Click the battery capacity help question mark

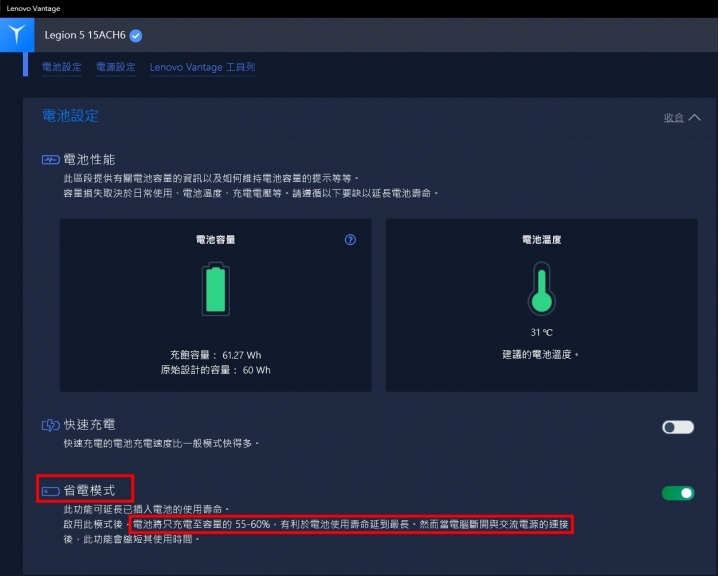coord(350,240)
